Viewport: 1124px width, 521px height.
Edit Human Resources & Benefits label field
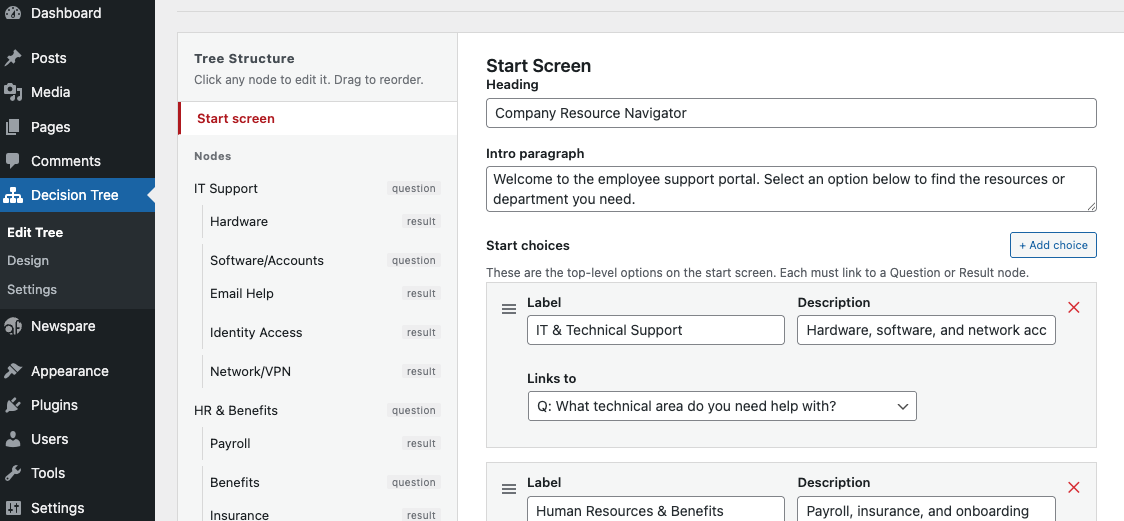click(x=656, y=509)
